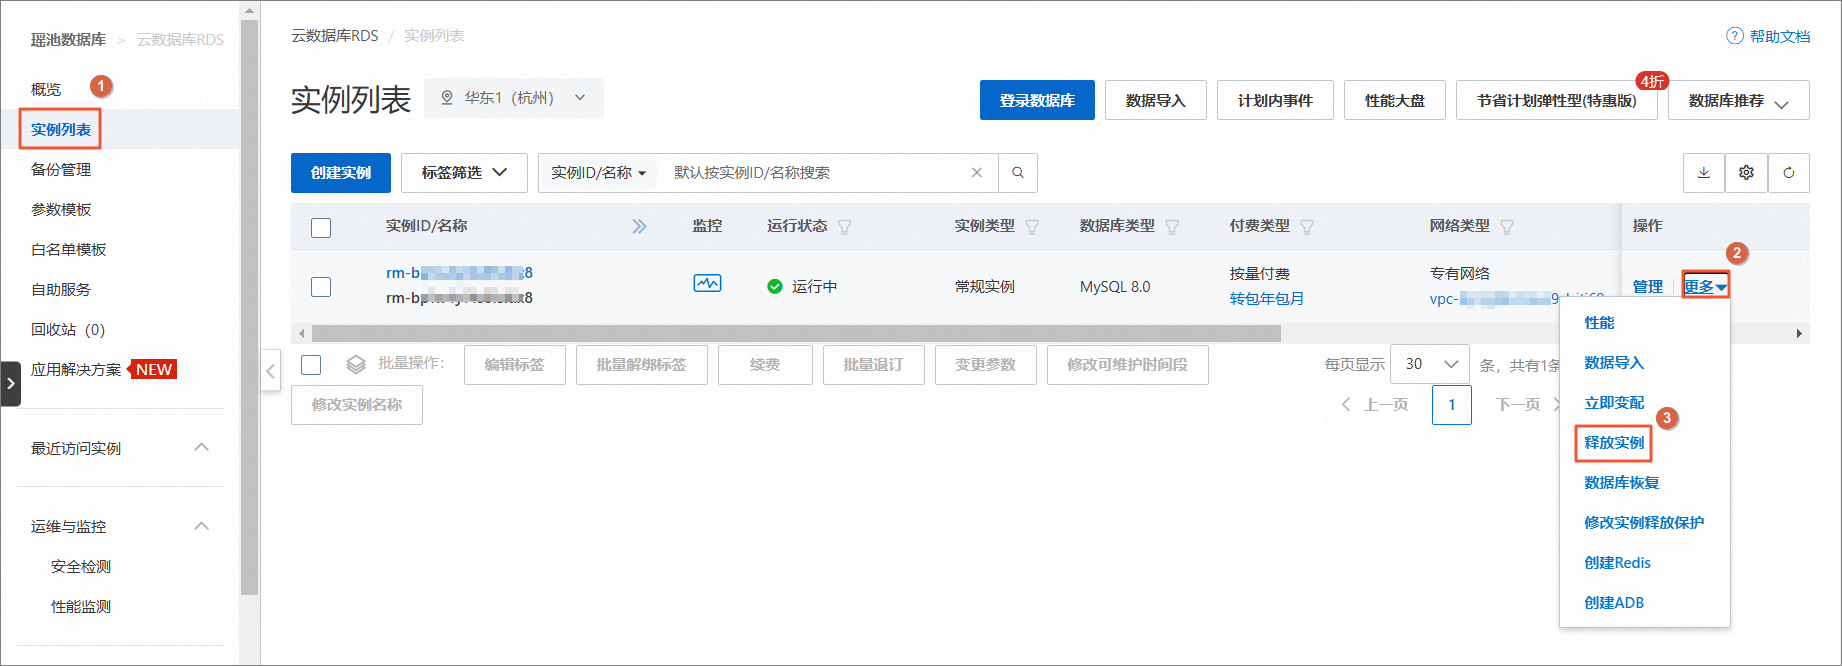Select the rm-b instance row checkbox
The height and width of the screenshot is (666, 1842).
pyautogui.click(x=321, y=287)
